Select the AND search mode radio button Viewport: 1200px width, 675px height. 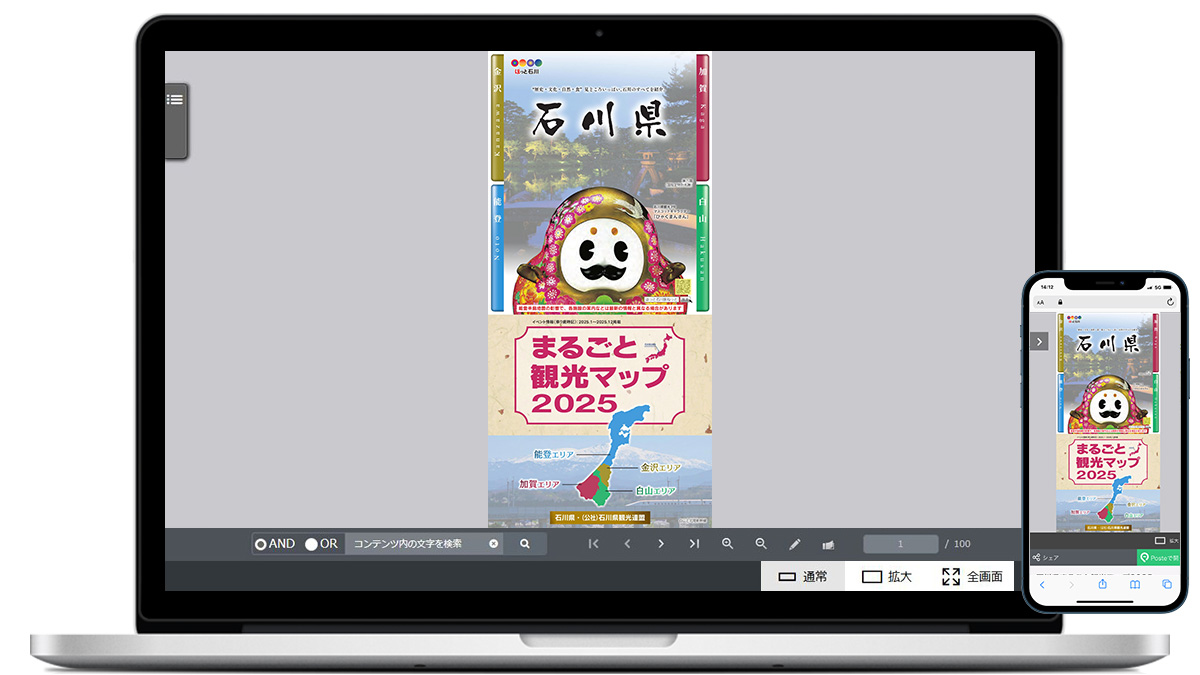click(x=261, y=544)
